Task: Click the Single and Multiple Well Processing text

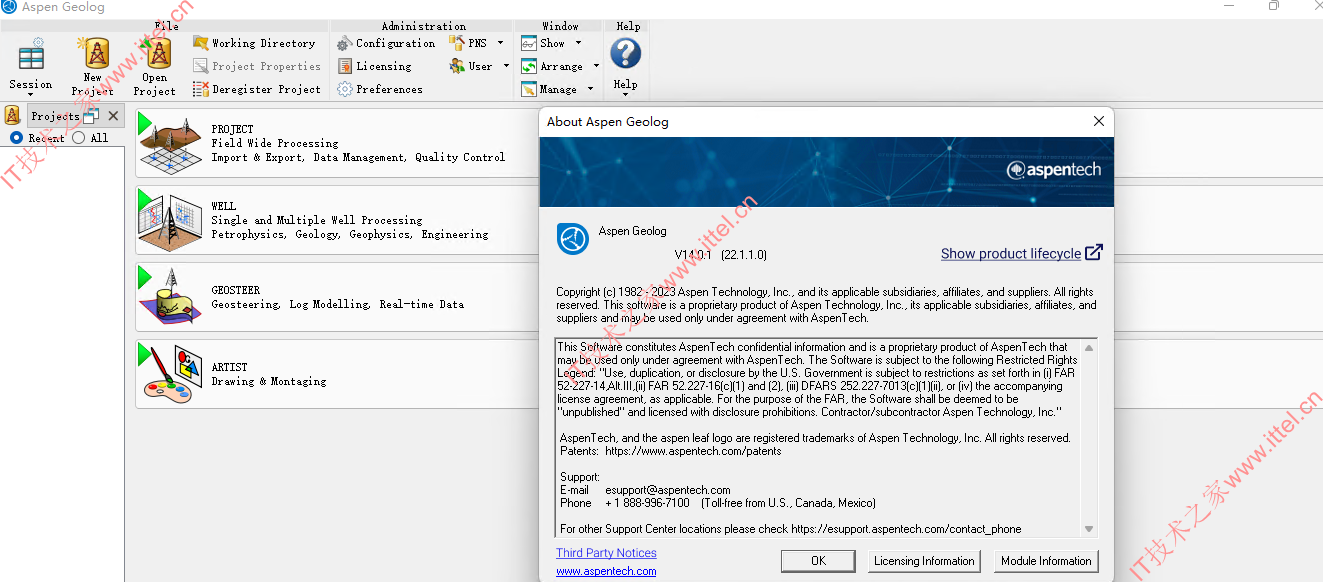Action: pos(316,220)
